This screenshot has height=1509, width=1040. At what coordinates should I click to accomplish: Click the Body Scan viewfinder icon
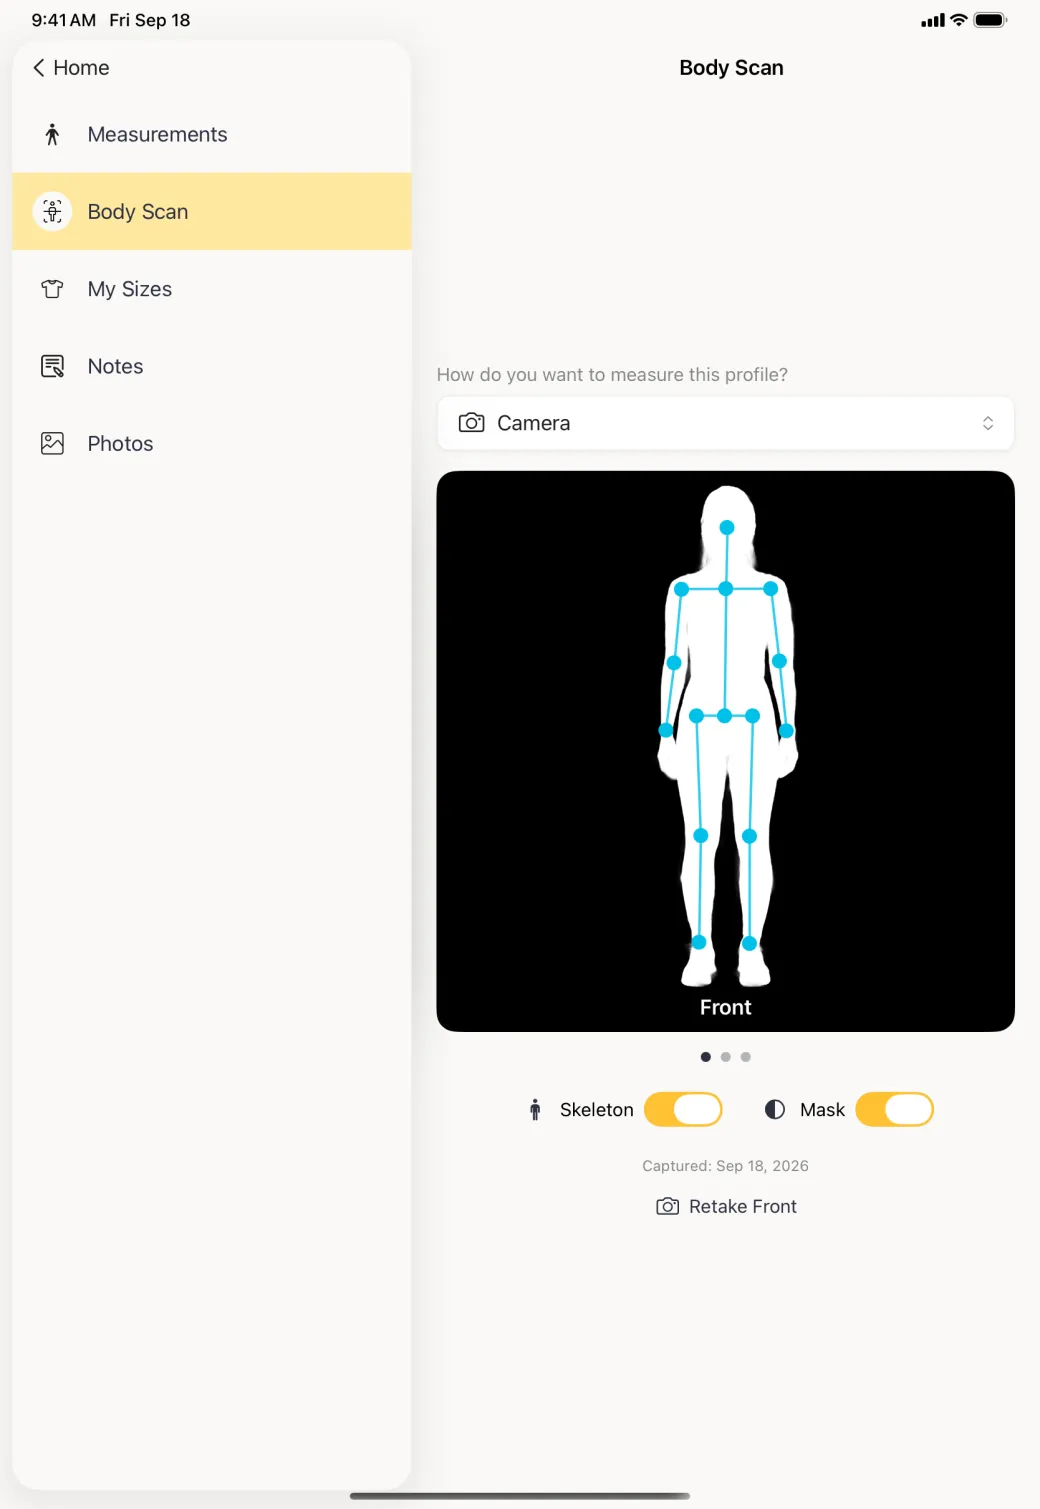[x=53, y=212]
